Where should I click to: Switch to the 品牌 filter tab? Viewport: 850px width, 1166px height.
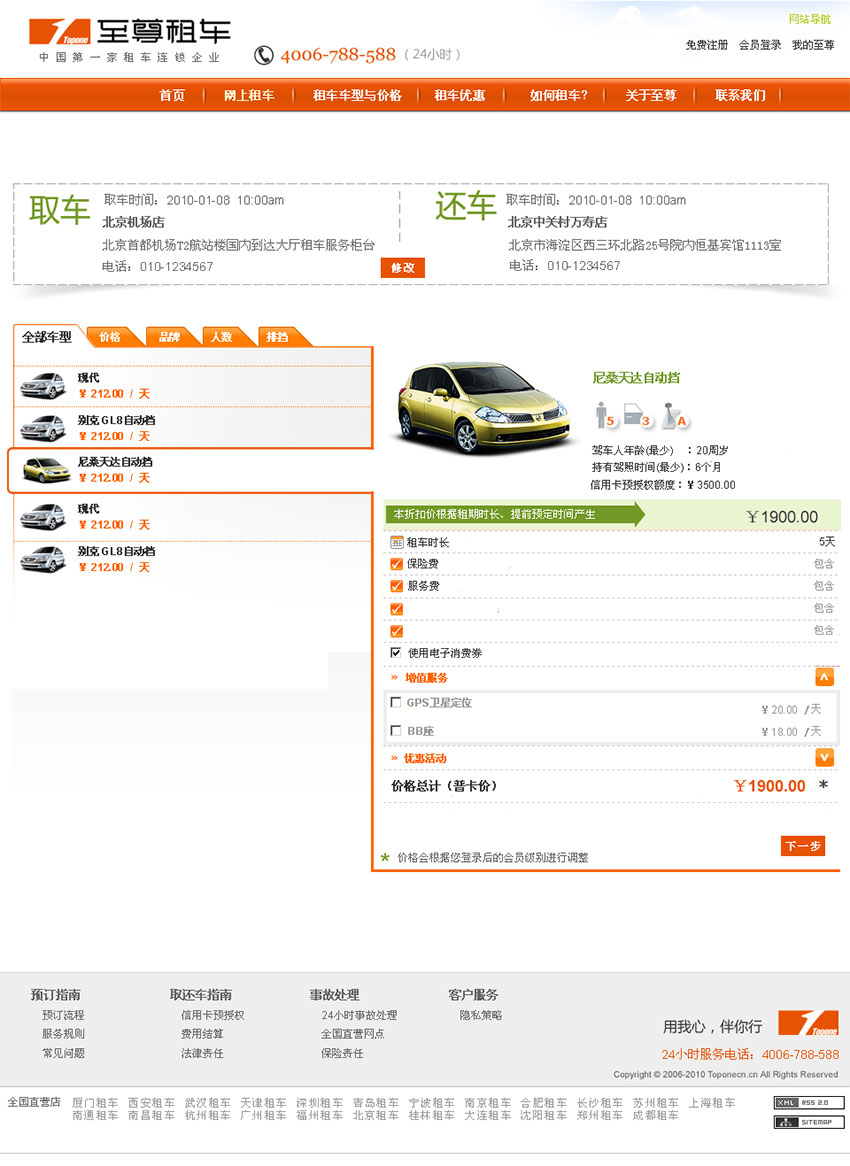(170, 337)
